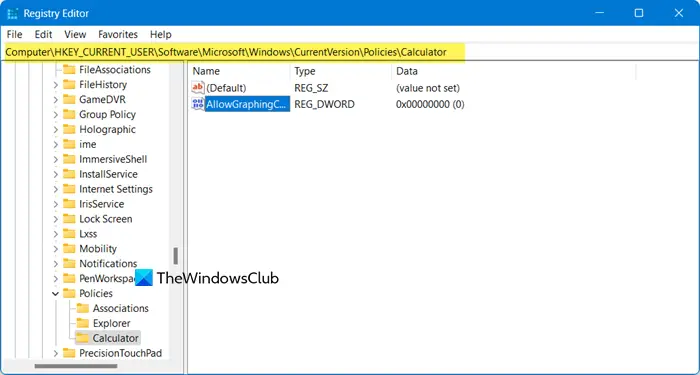Viewport: 700px width, 375px height.
Task: Click the IrisService folder icon
Action: 69,204
